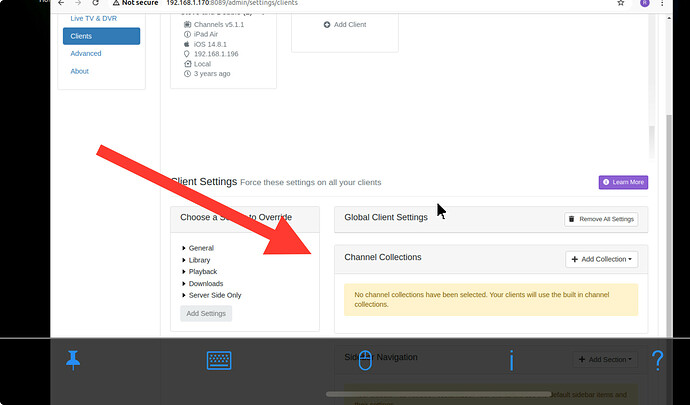The width and height of the screenshot is (690, 405).
Task: Click the mouse icon in overlay bar
Action: pyautogui.click(x=366, y=360)
